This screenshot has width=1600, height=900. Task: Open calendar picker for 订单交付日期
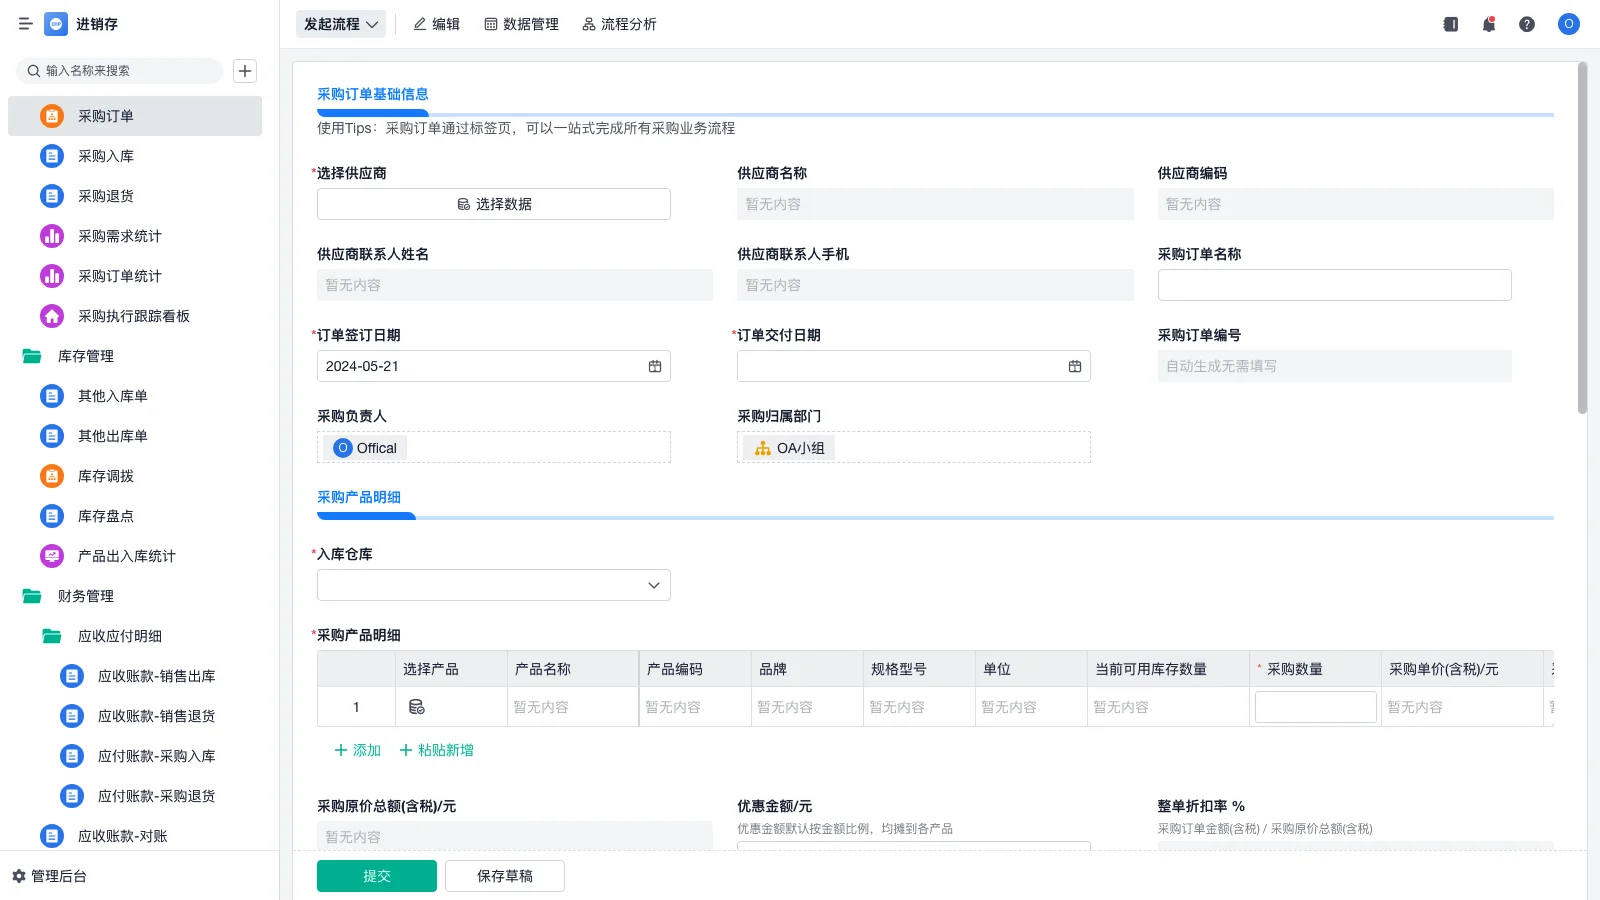click(1075, 366)
